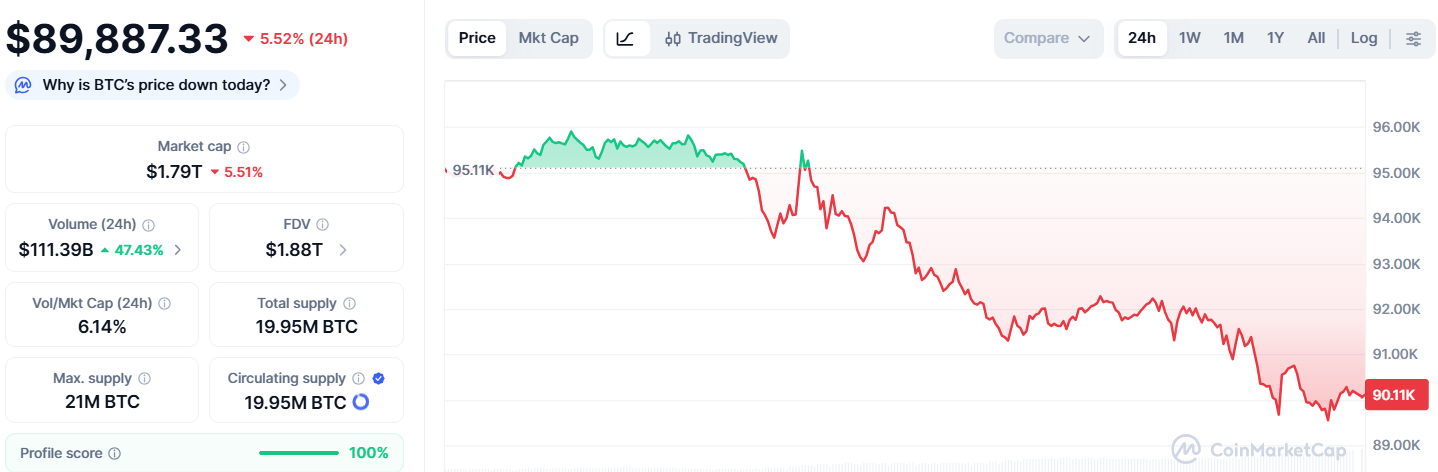Screen dimensions: 1438x472
Task: Switch to Mkt Cap tab
Action: (x=548, y=39)
